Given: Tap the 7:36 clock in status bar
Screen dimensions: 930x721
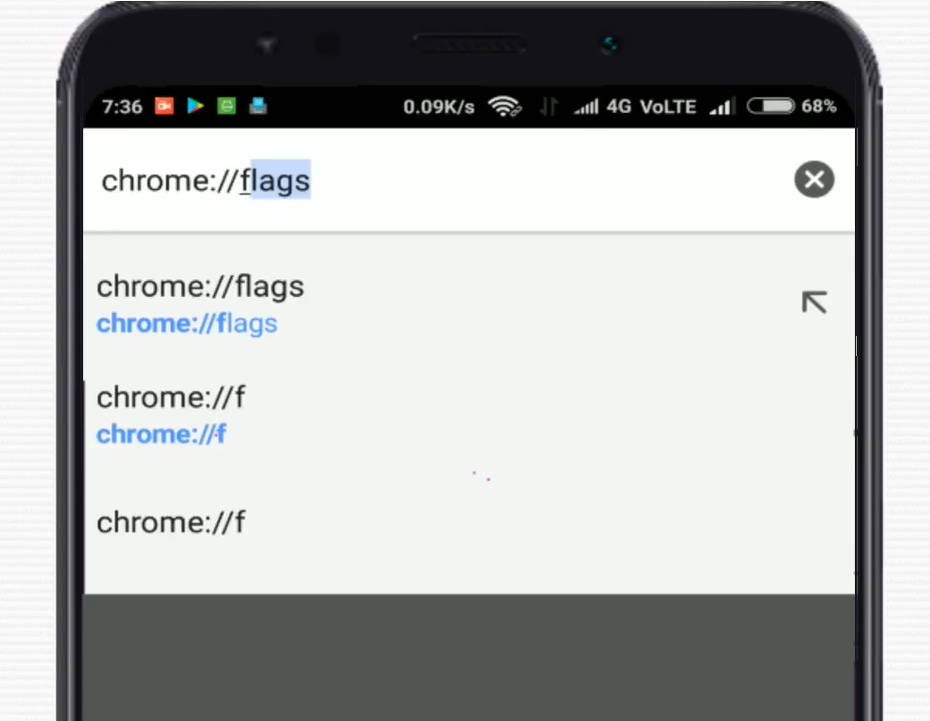Looking at the screenshot, I should tap(122, 107).
